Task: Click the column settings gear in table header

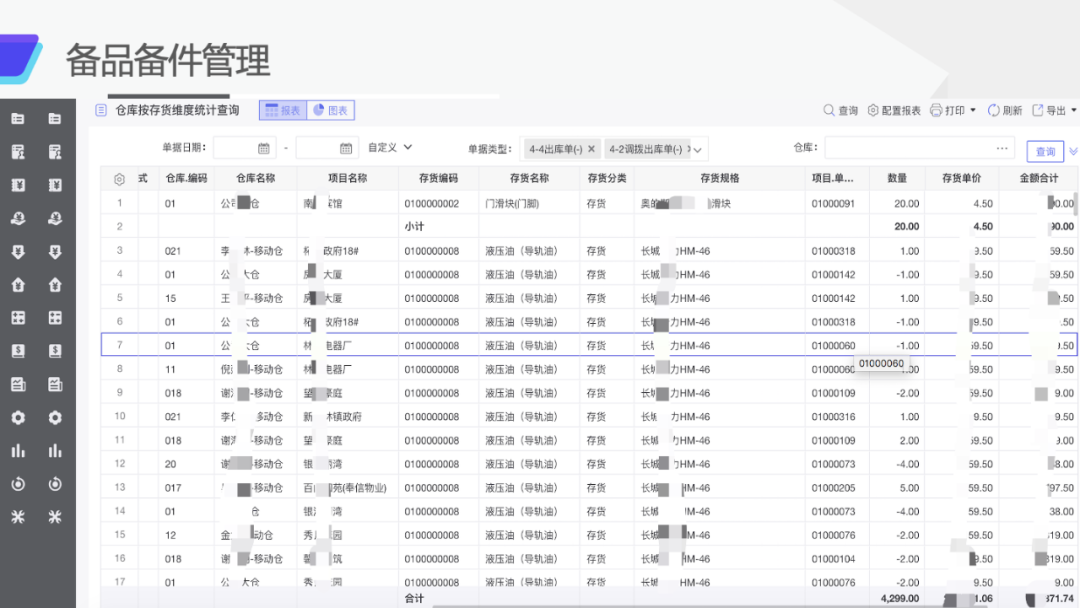Action: (x=119, y=179)
